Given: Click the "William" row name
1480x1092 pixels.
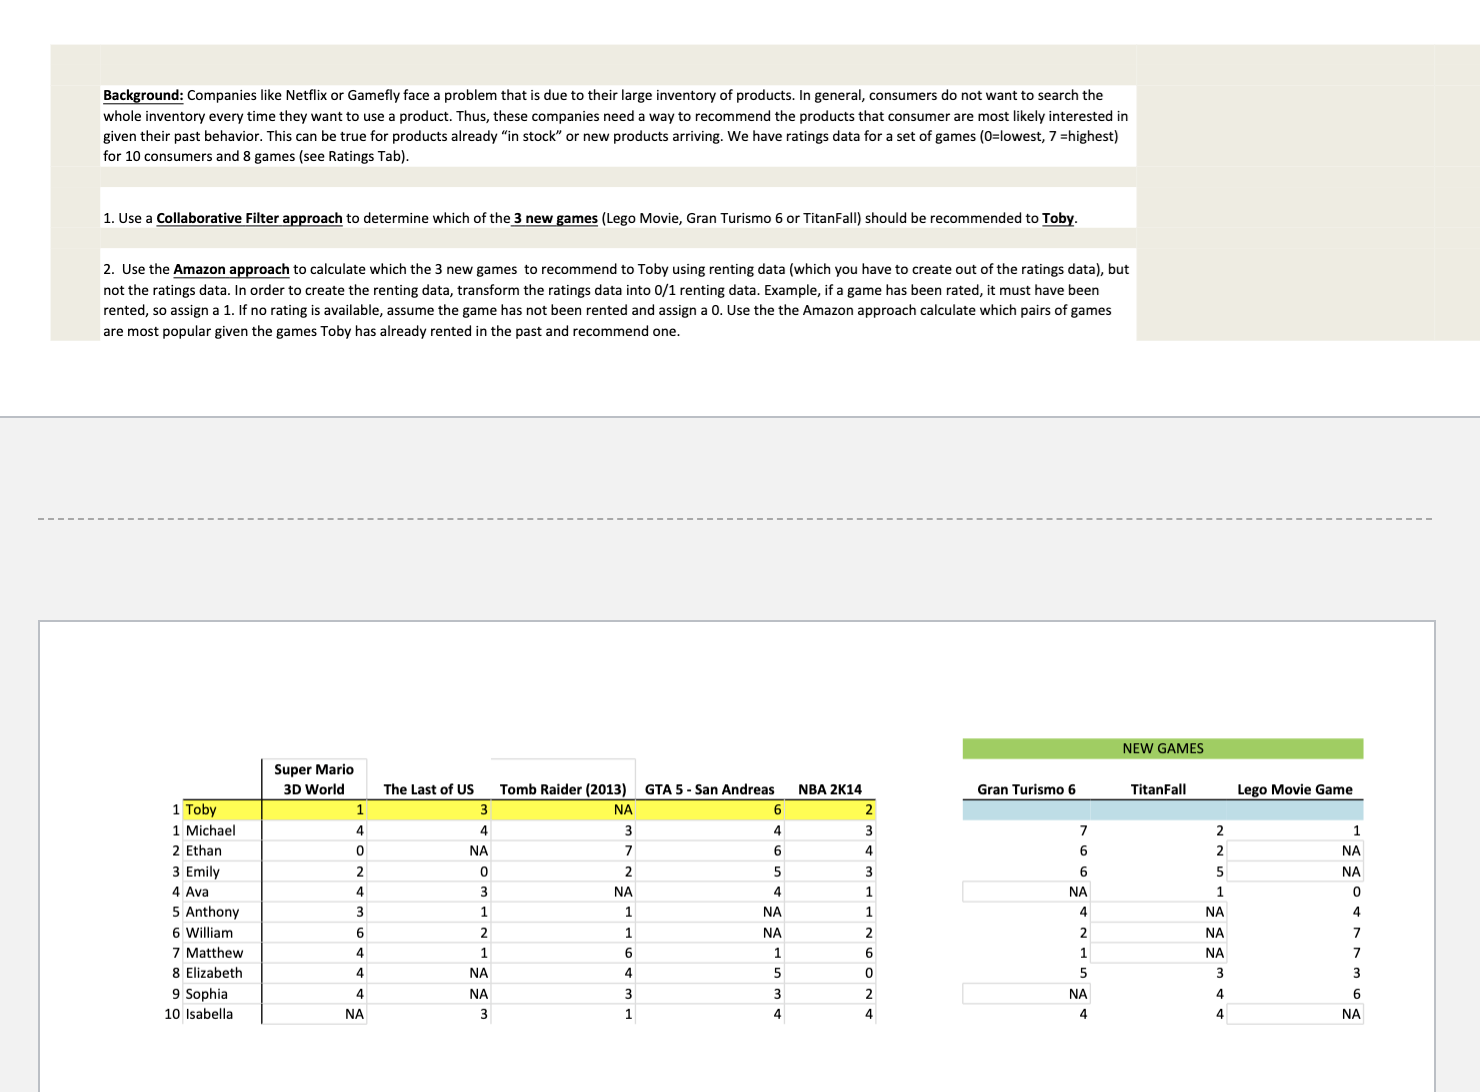Looking at the screenshot, I should tap(209, 933).
